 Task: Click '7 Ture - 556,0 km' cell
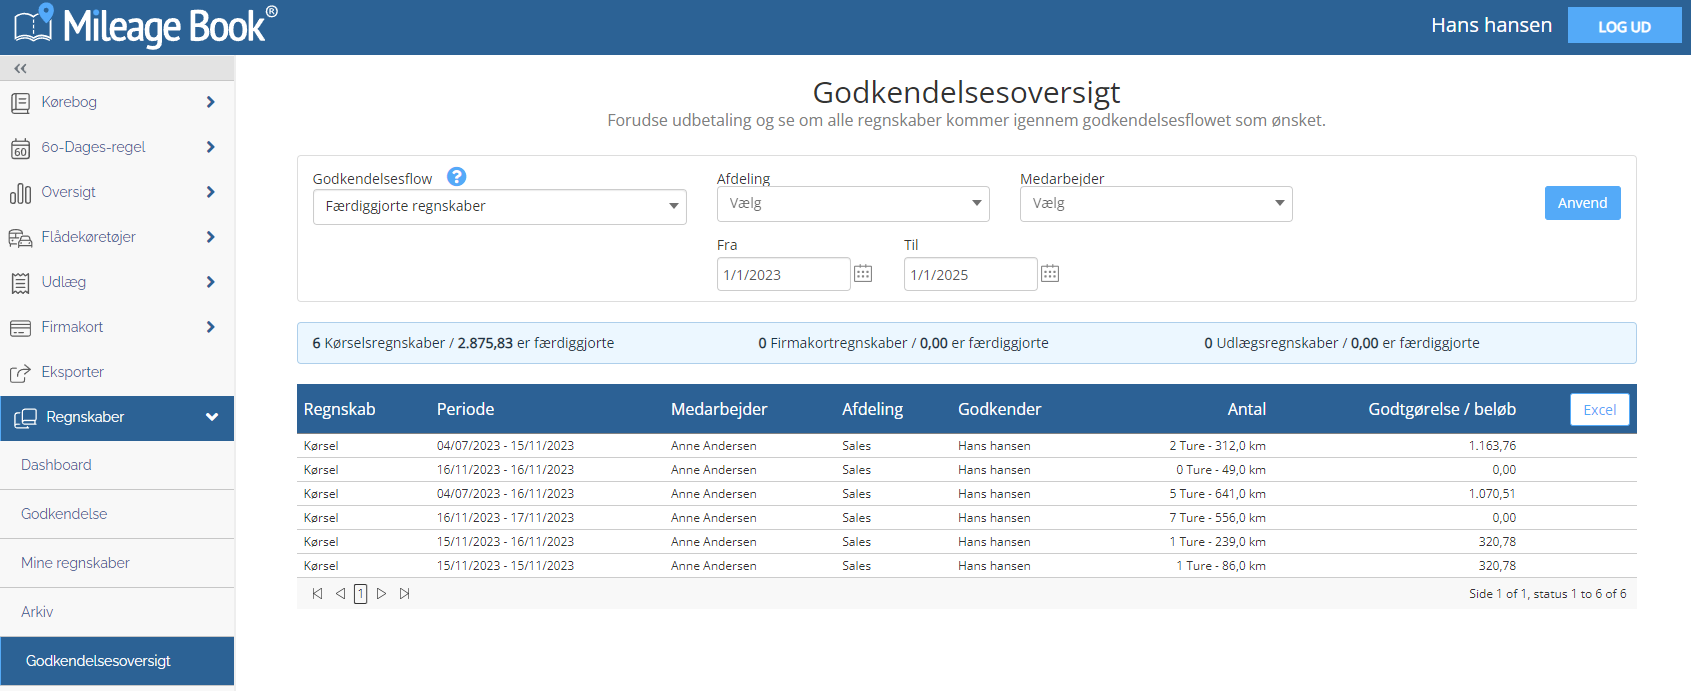(1217, 518)
